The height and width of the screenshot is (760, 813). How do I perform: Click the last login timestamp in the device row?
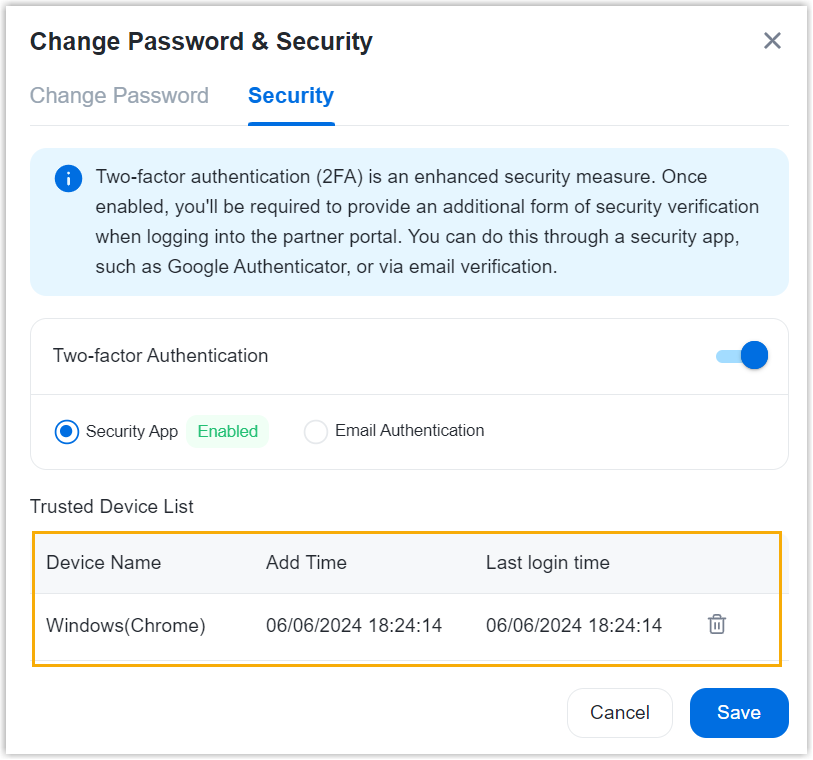574,626
